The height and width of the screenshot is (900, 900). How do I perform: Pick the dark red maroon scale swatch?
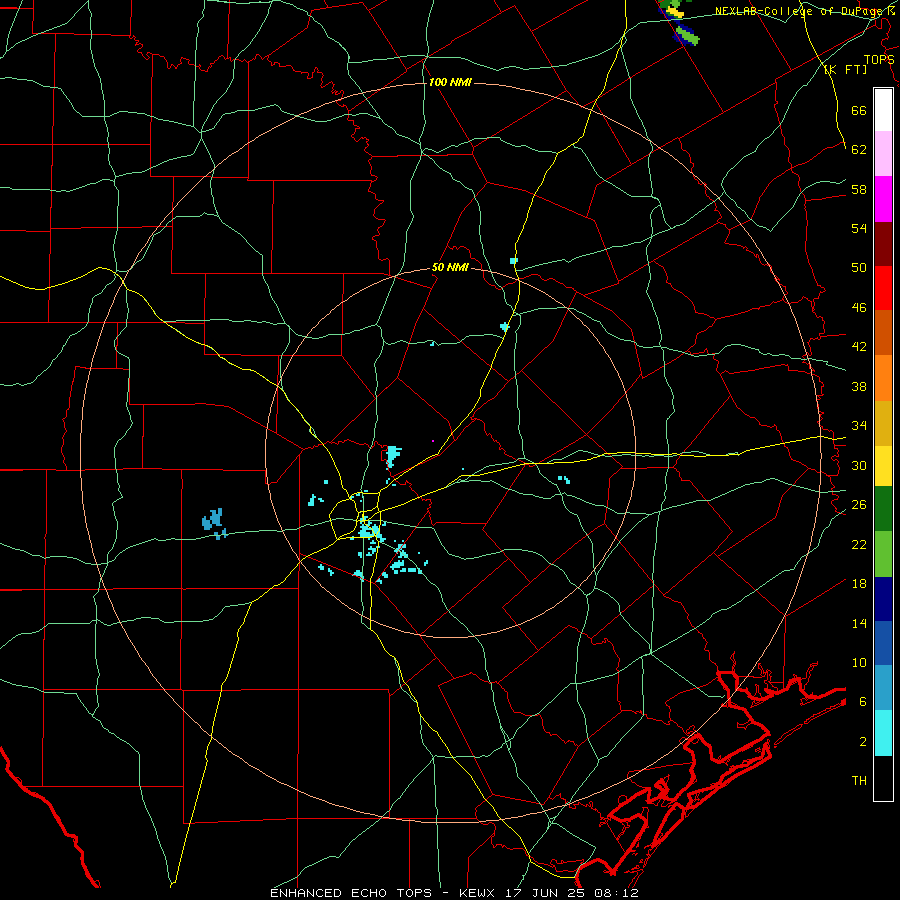(x=883, y=244)
